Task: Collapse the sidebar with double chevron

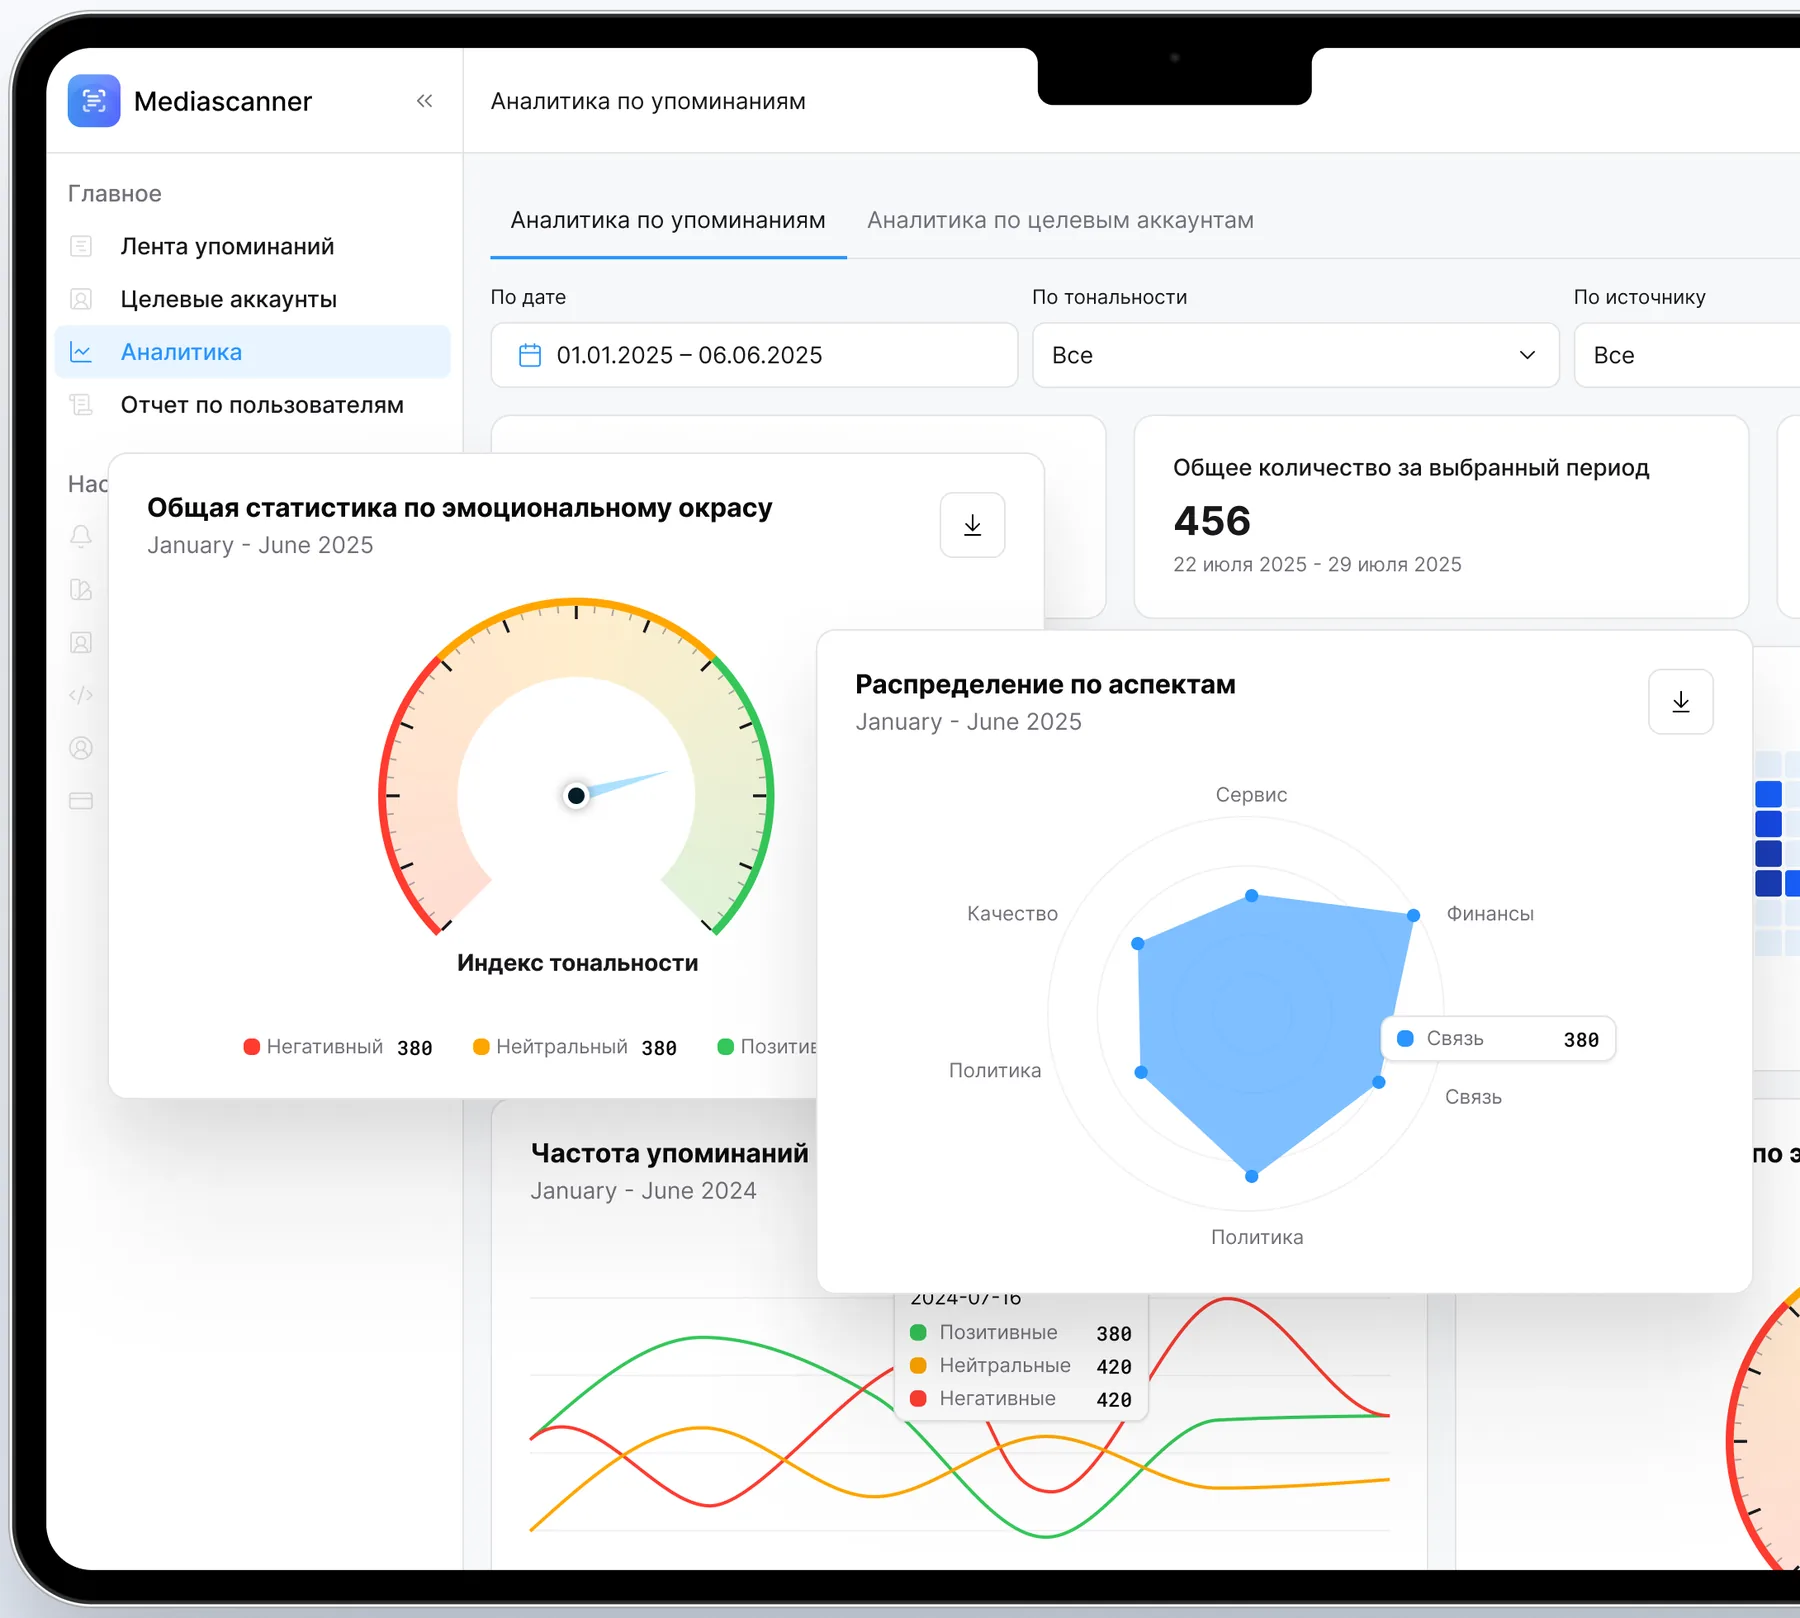Action: pyautogui.click(x=425, y=101)
